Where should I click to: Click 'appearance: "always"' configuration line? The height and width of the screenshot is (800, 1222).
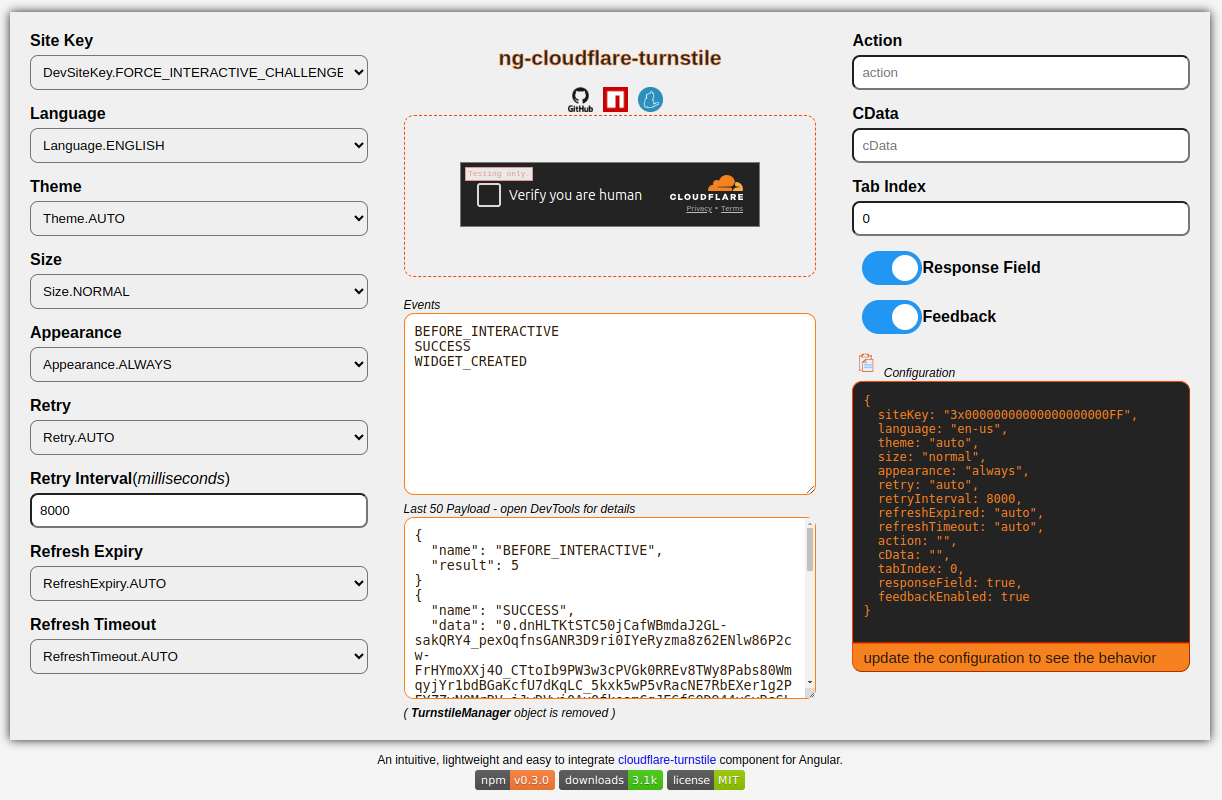[x=954, y=470]
